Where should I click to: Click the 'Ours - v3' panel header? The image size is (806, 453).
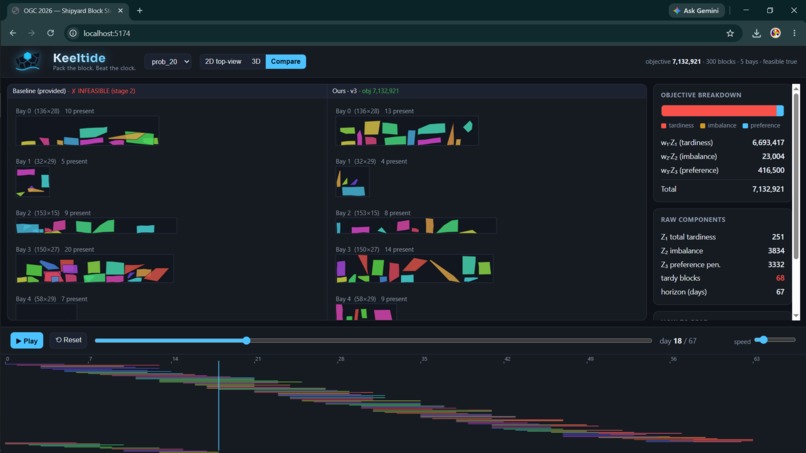click(x=344, y=91)
